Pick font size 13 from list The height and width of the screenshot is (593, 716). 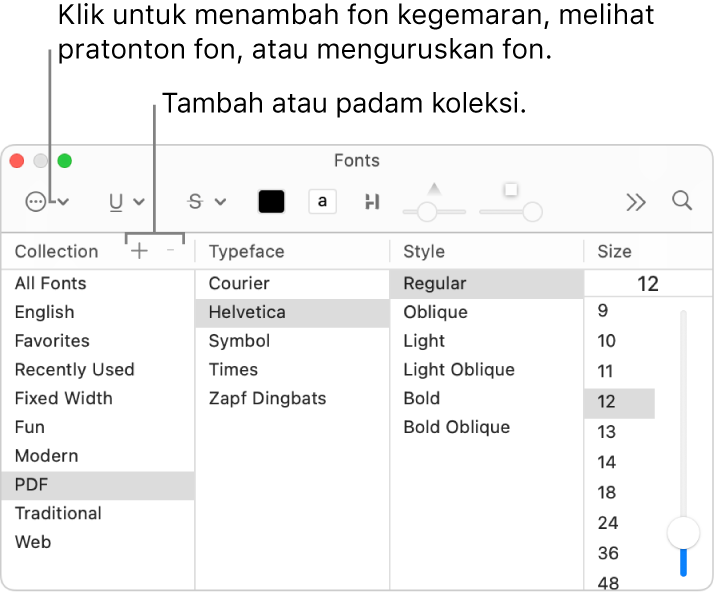click(620, 432)
